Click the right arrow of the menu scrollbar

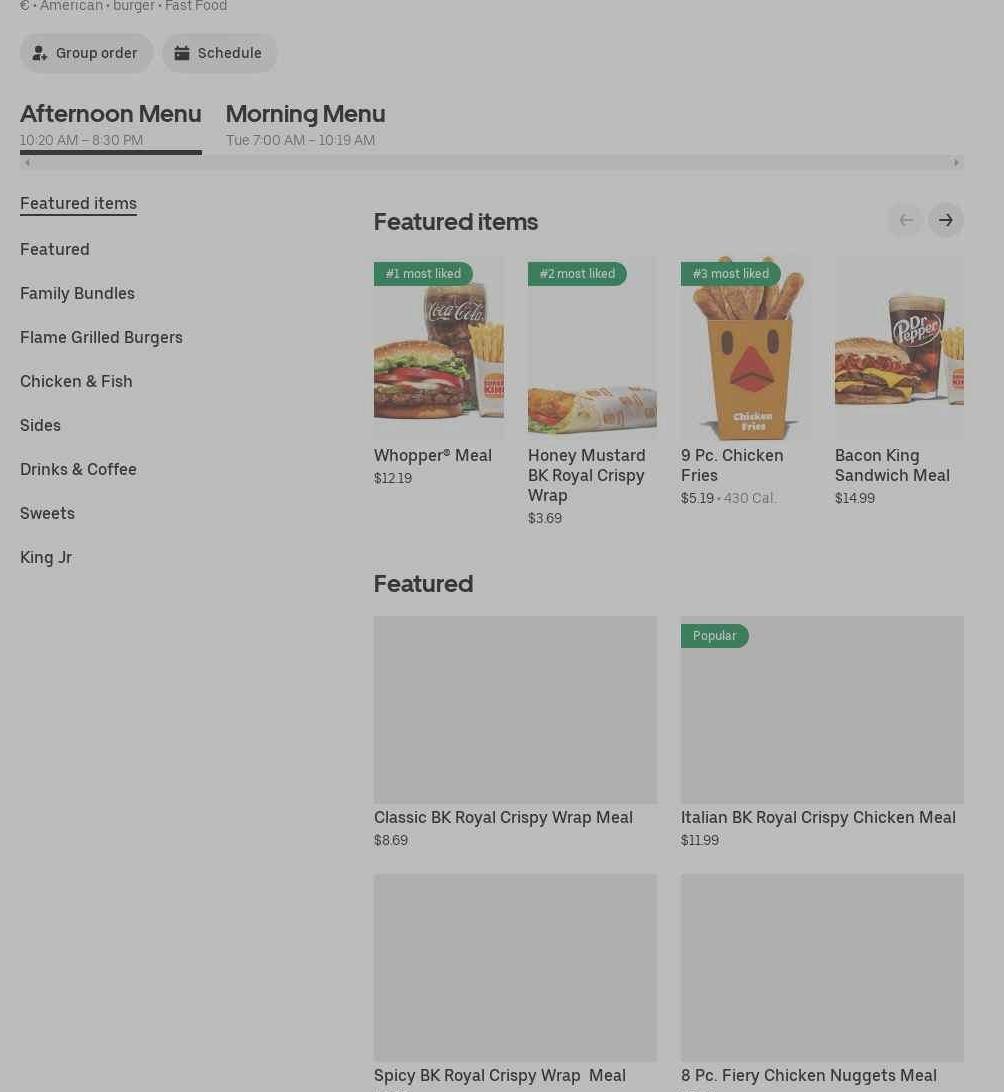(x=956, y=162)
